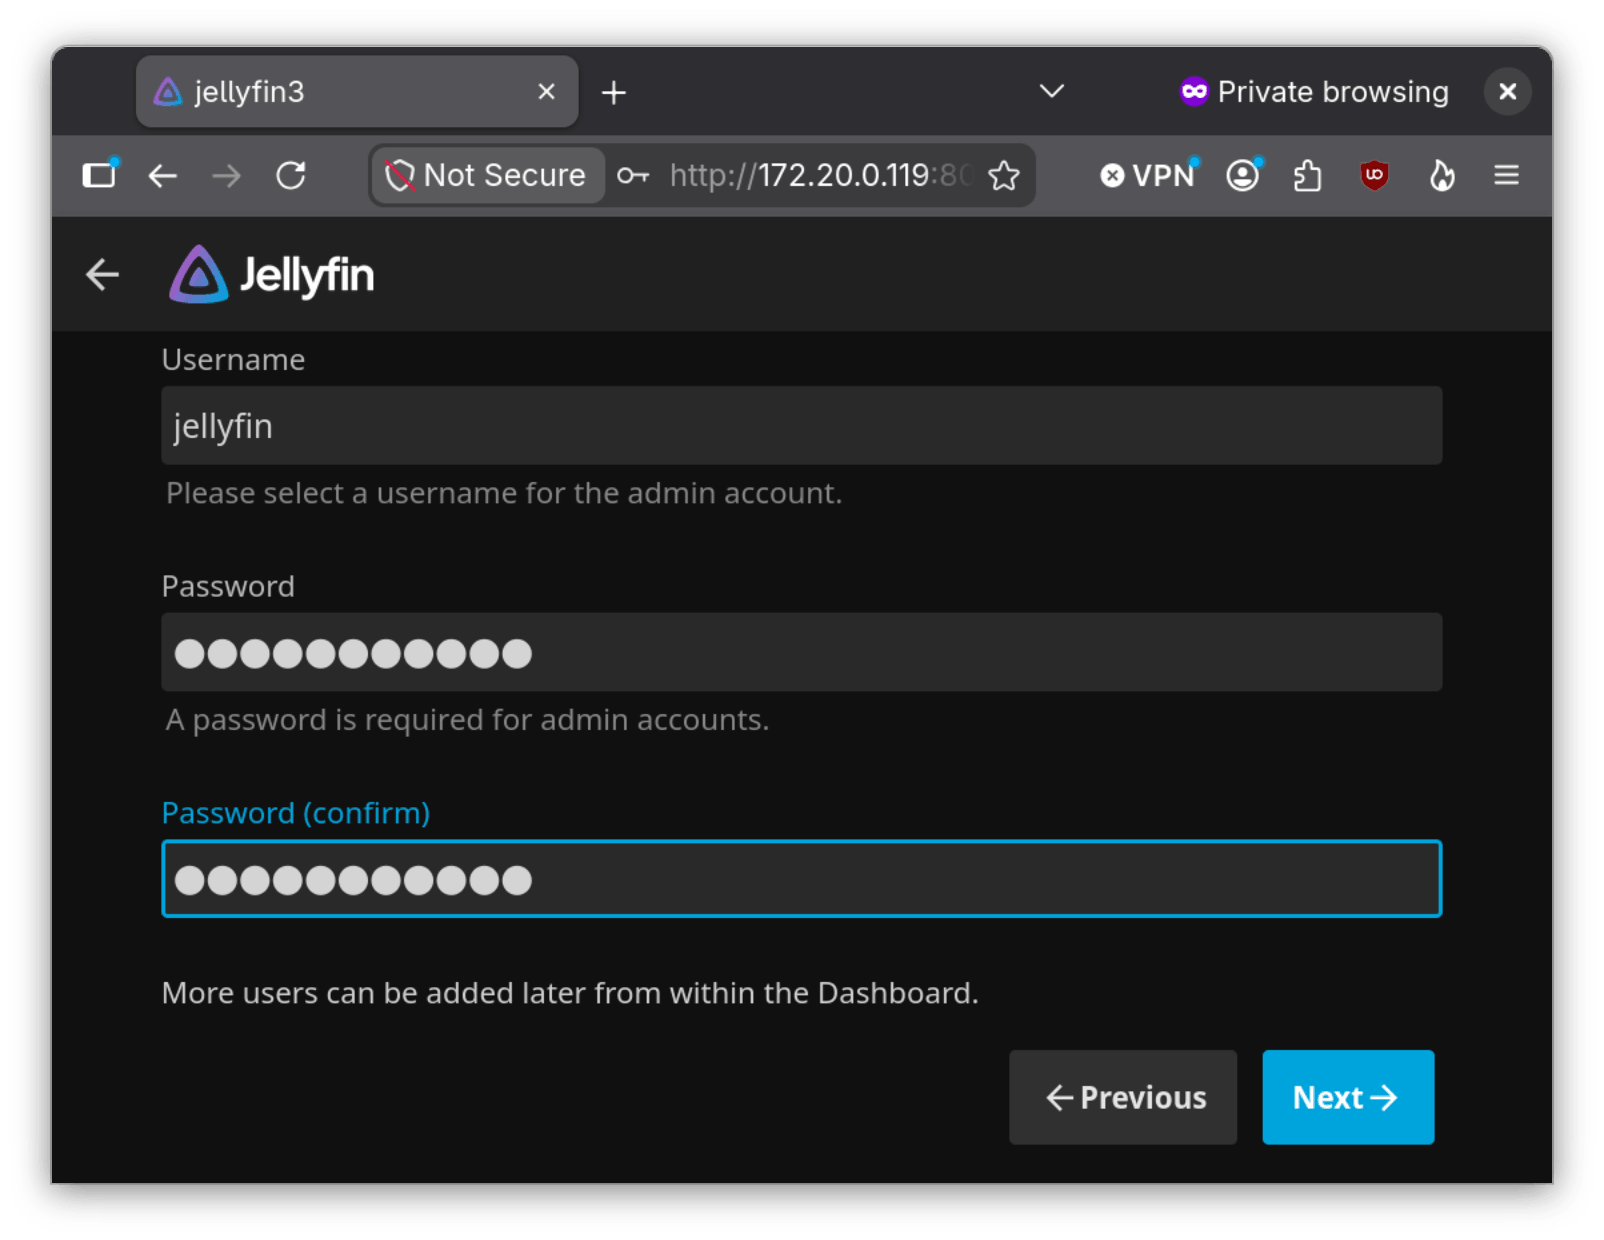
Task: Go back with browser back arrow
Action: (x=163, y=176)
